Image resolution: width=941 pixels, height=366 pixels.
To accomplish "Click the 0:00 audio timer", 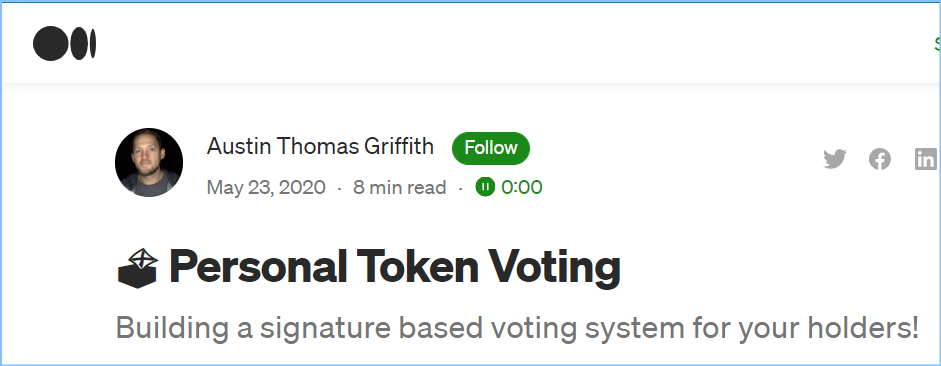I will [522, 188].
